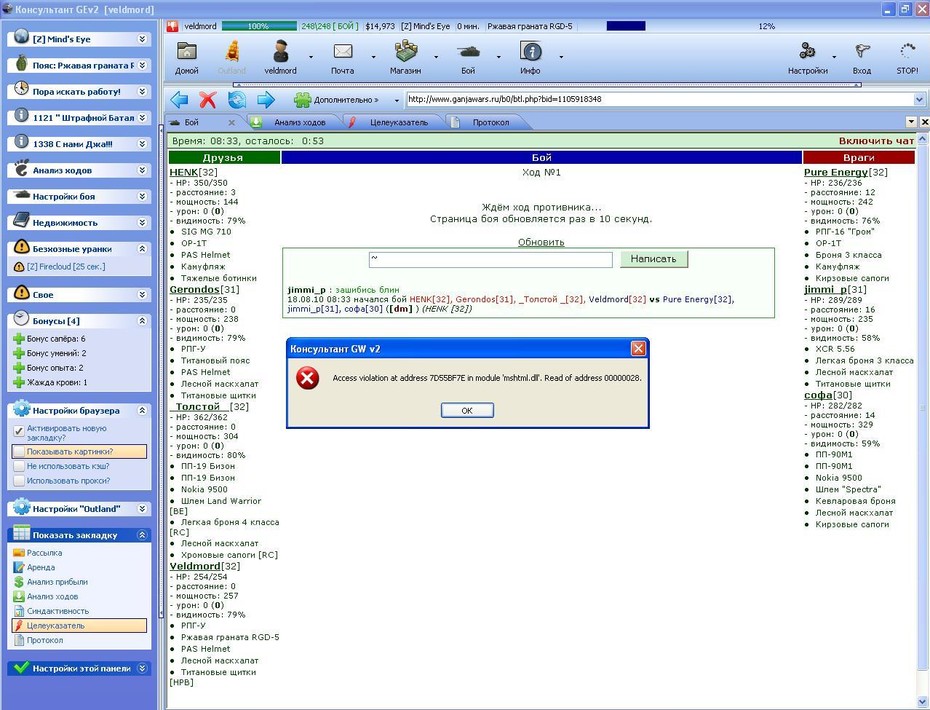930x710 pixels.
Task: Click the blue back arrow icon
Action: coord(179,100)
